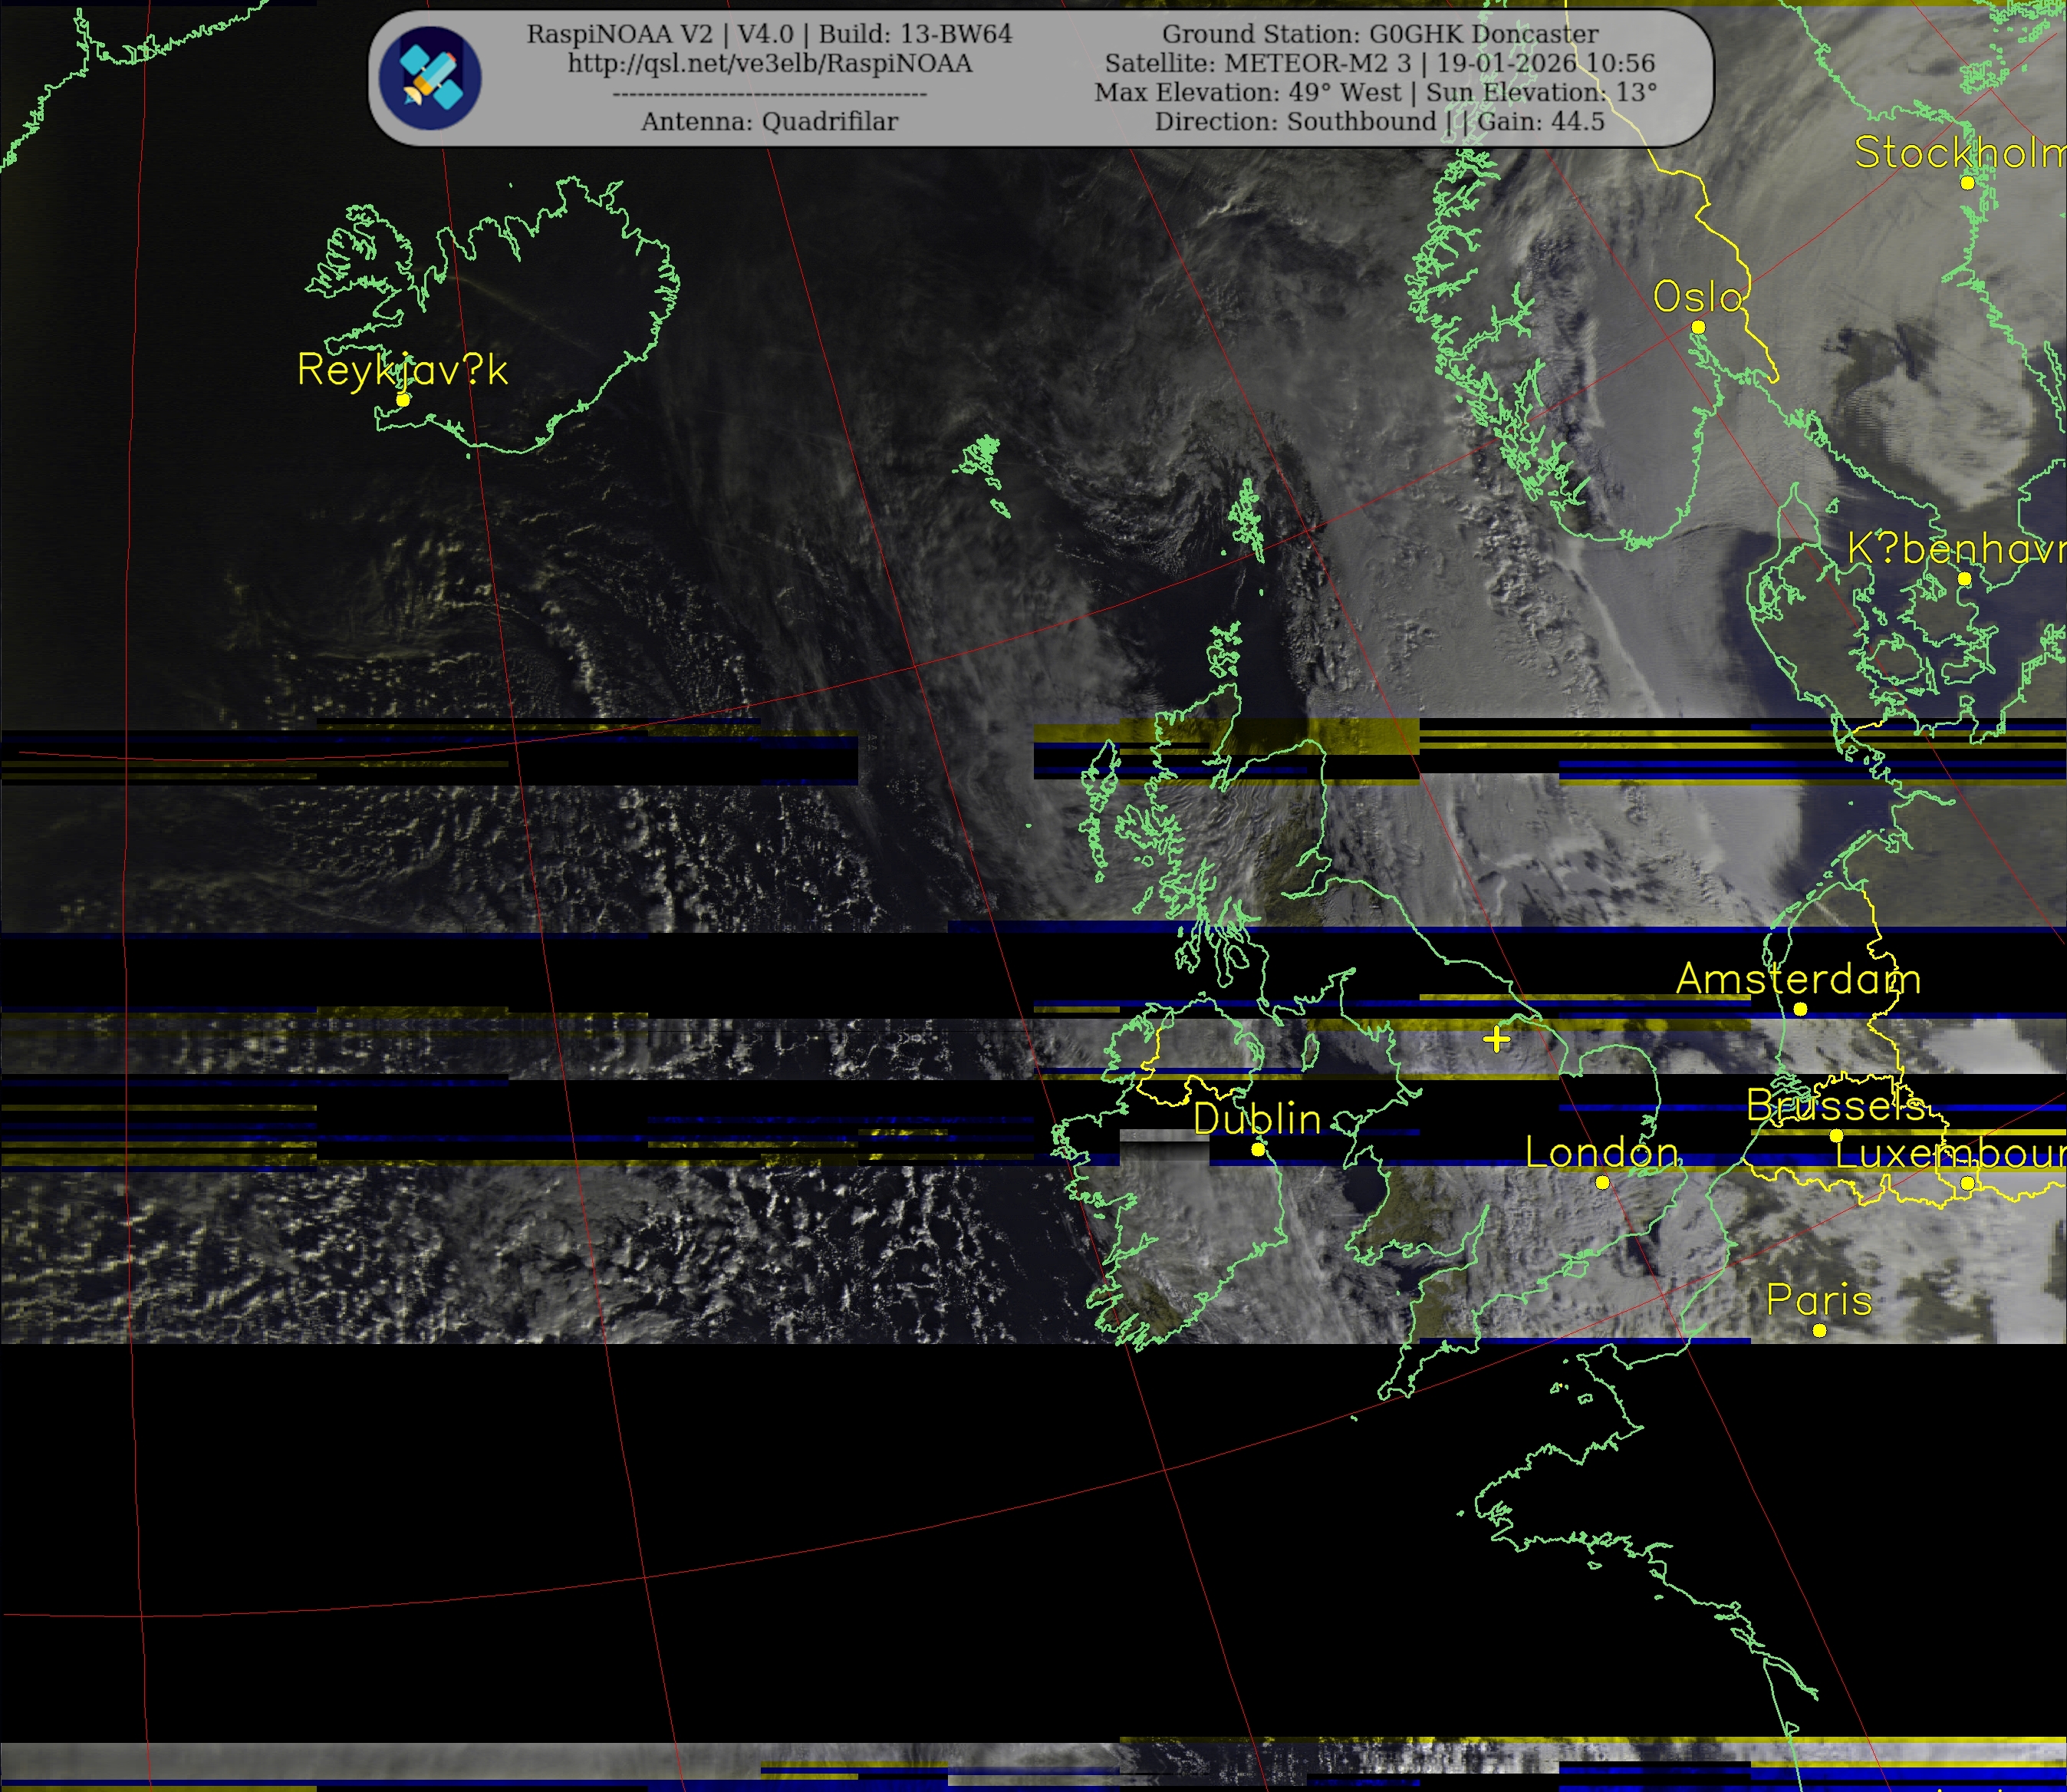This screenshot has width=2067, height=1792.
Task: Click the Stockholm city marker dot
Action: 1967,182
